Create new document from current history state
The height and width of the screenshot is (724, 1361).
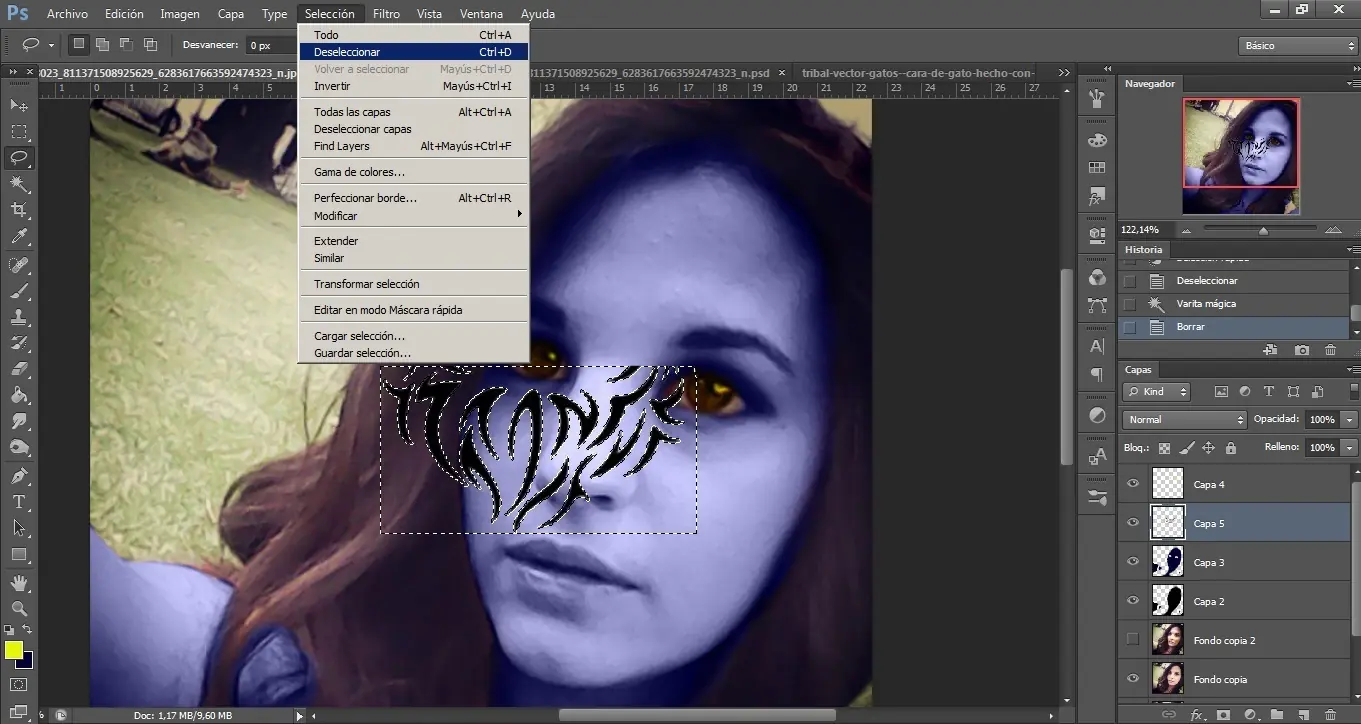[1270, 350]
